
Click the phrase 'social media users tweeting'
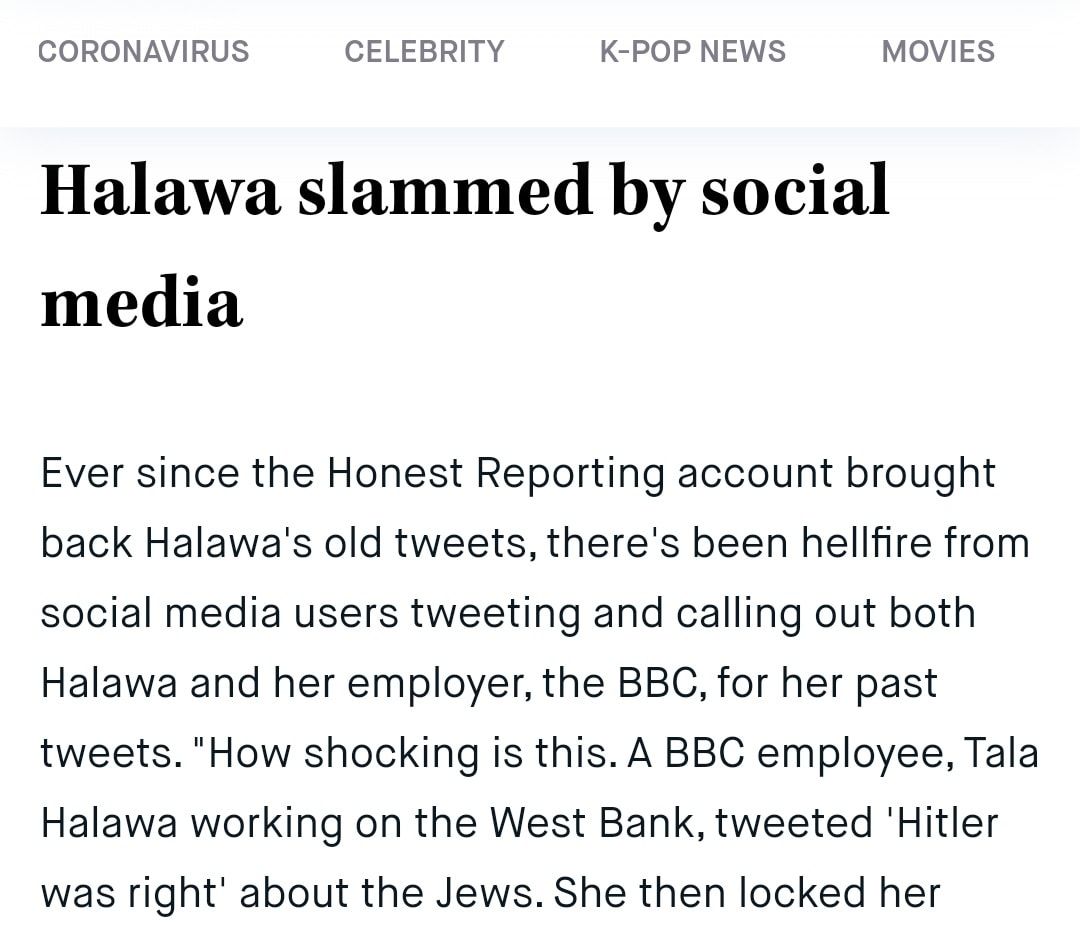(311, 614)
